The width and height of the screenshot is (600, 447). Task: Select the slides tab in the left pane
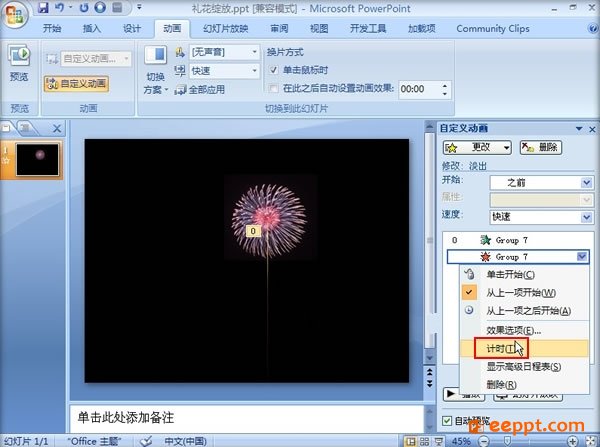click(7, 129)
